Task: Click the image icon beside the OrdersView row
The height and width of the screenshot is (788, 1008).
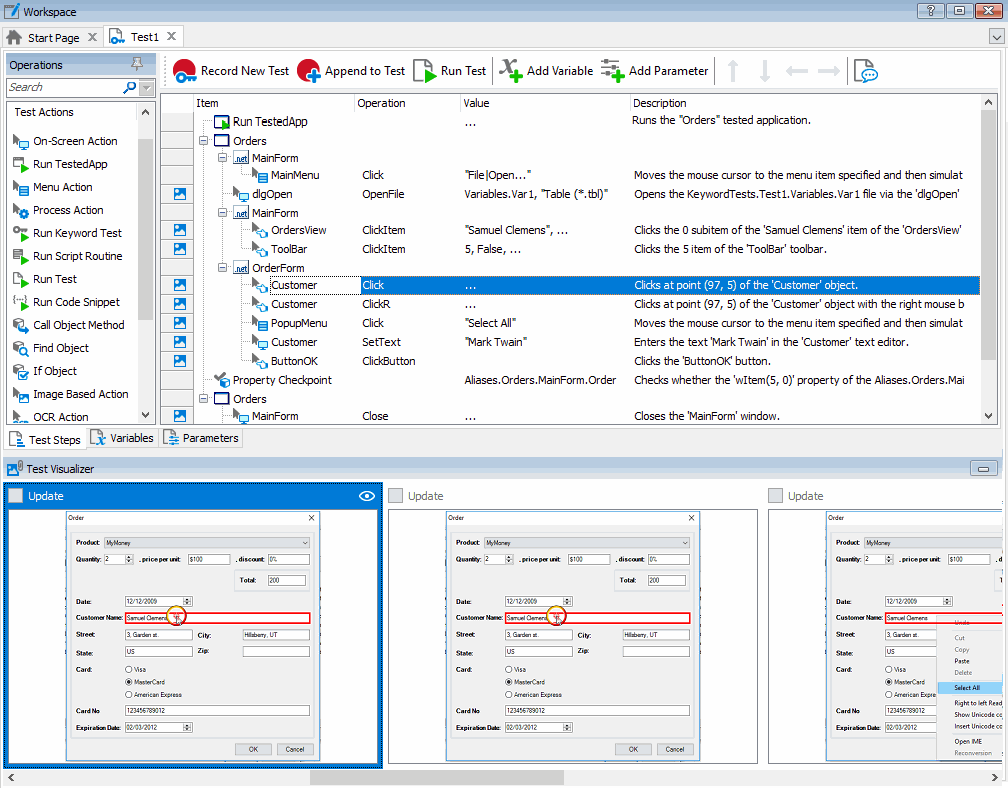Action: (180, 230)
